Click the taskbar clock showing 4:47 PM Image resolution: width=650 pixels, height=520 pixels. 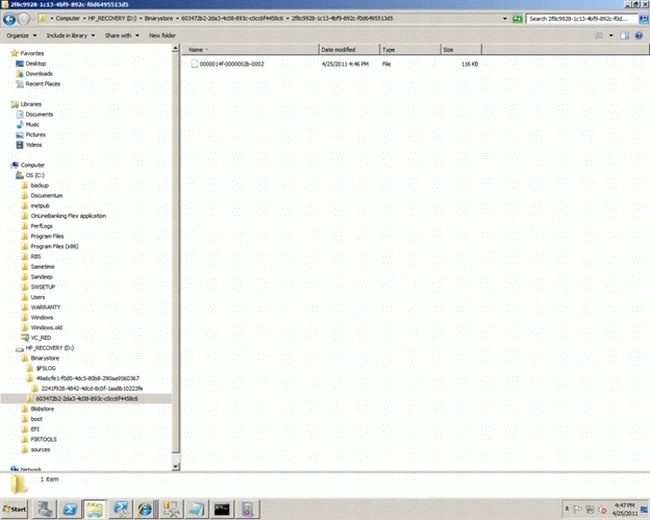point(624,509)
